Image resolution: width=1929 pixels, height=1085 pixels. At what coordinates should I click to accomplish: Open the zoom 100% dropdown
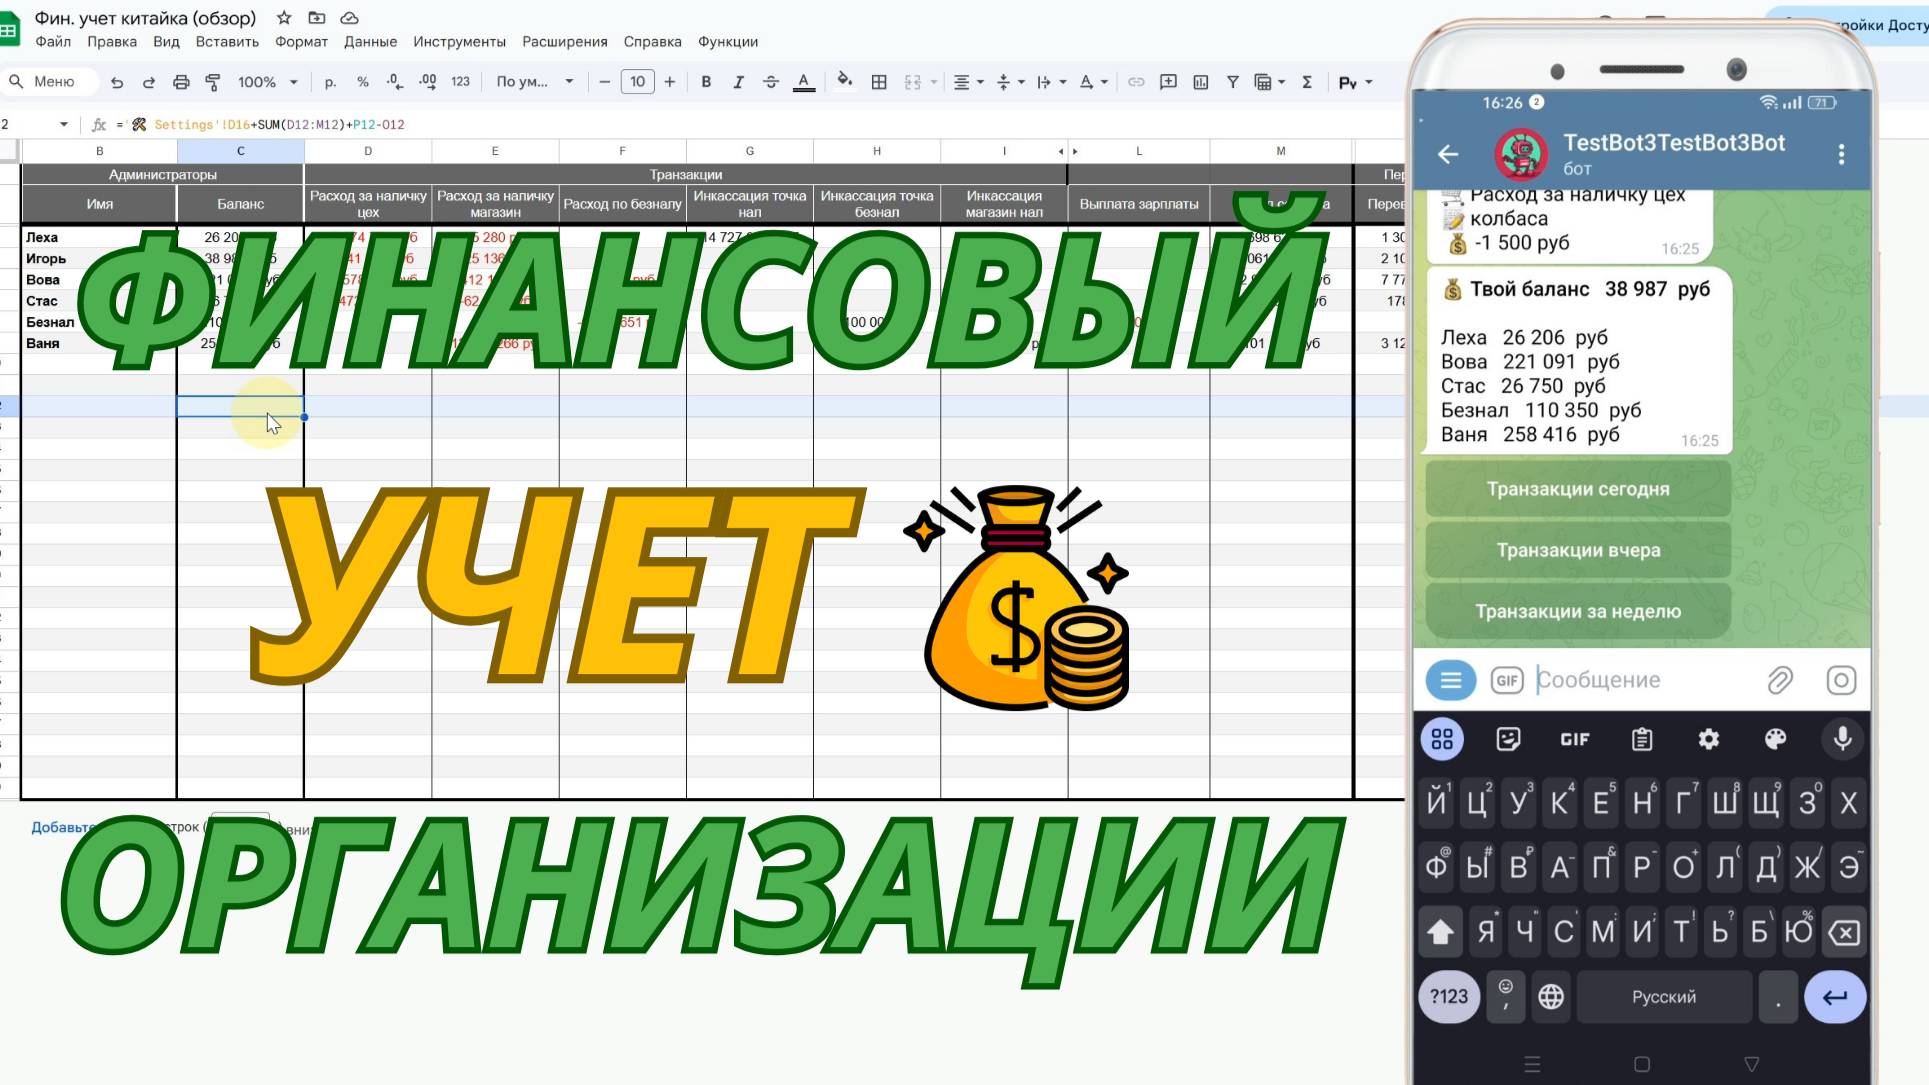tap(267, 82)
